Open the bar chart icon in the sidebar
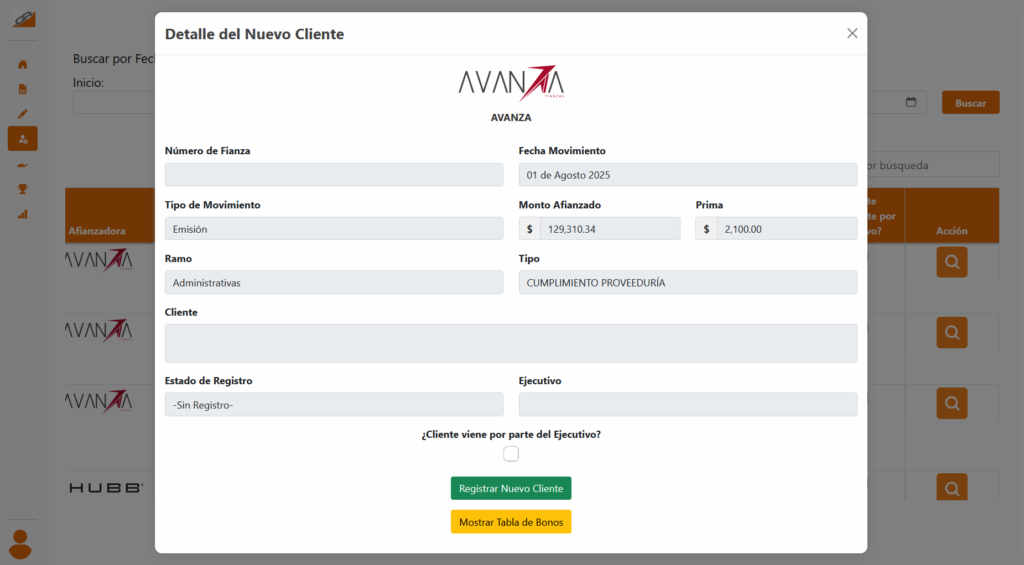 point(22,213)
